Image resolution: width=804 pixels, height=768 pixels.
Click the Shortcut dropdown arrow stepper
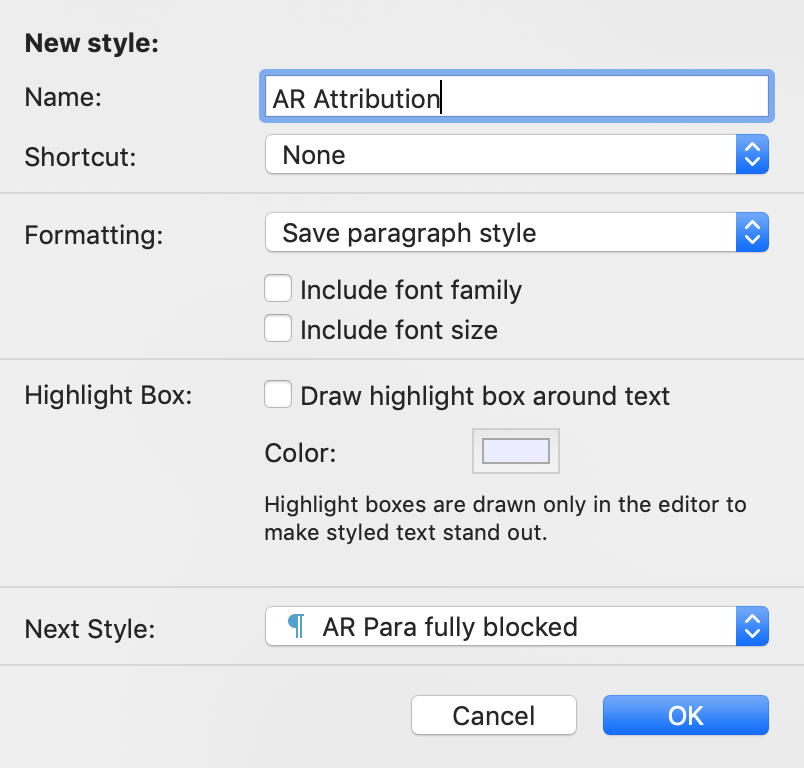click(x=752, y=154)
